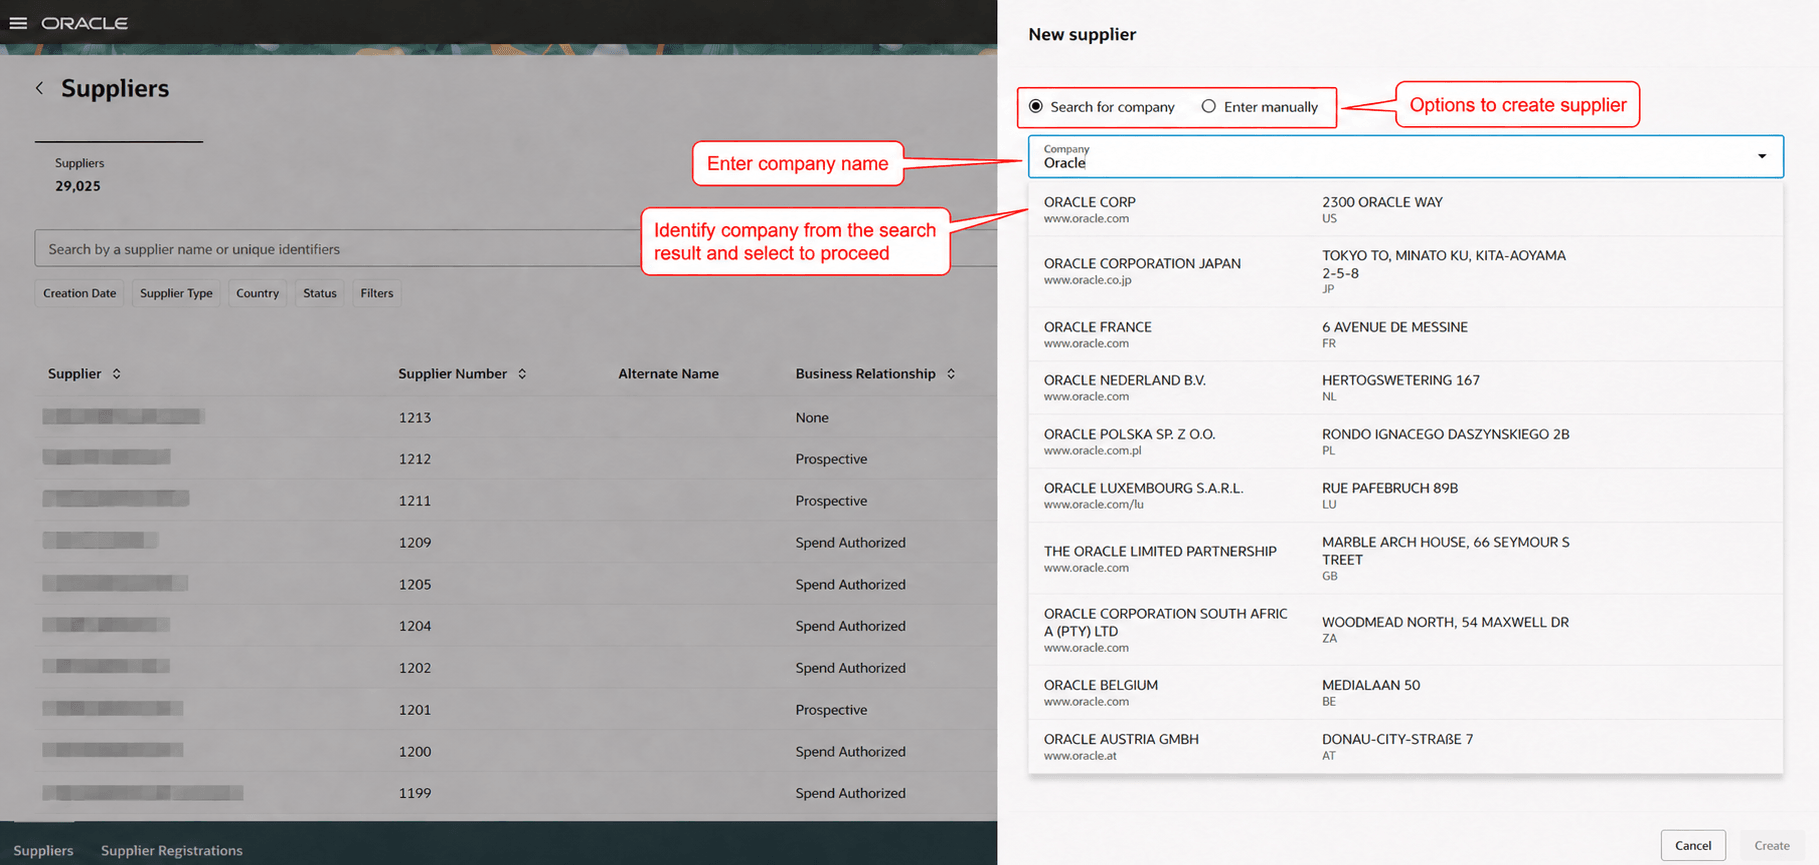Image resolution: width=1819 pixels, height=865 pixels.
Task: Sort by Supplier Number column arrows
Action: click(x=522, y=373)
